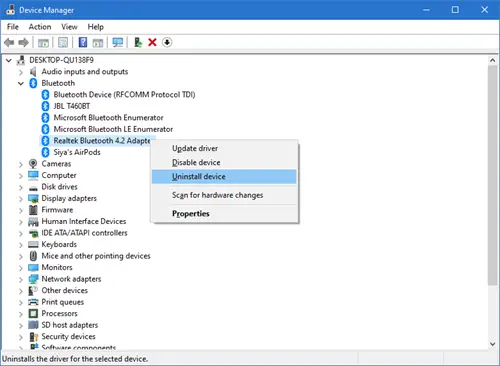Click the red X Uninstall device toolbar icon

pyautogui.click(x=152, y=42)
